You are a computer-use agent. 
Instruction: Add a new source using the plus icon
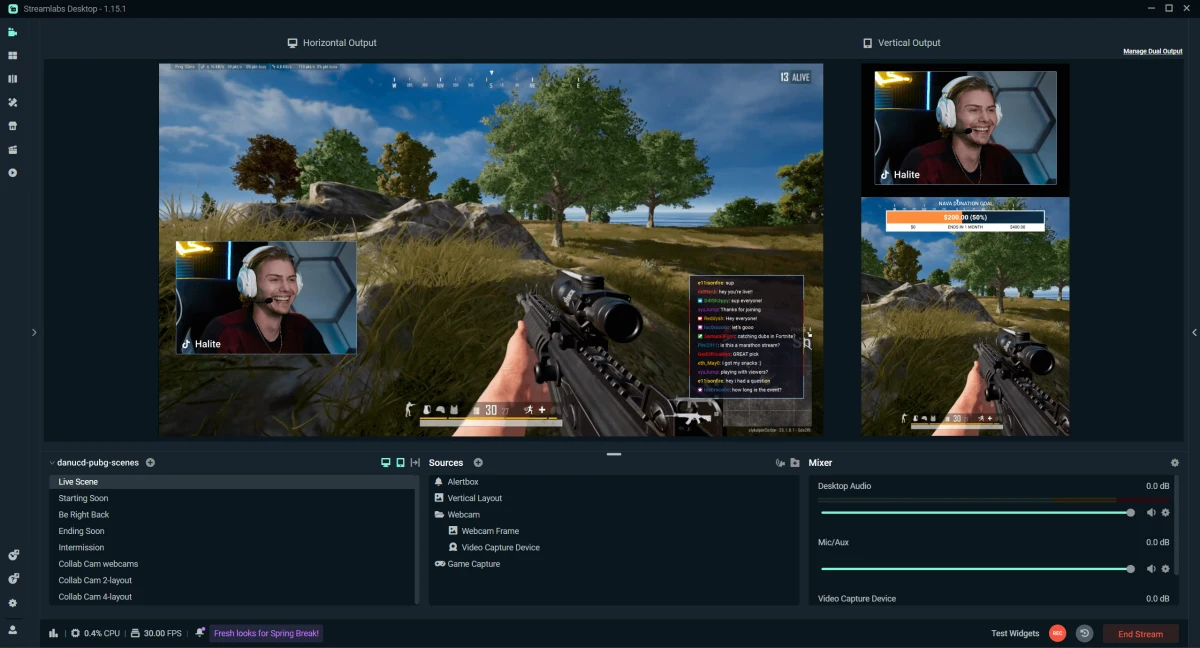pos(478,462)
